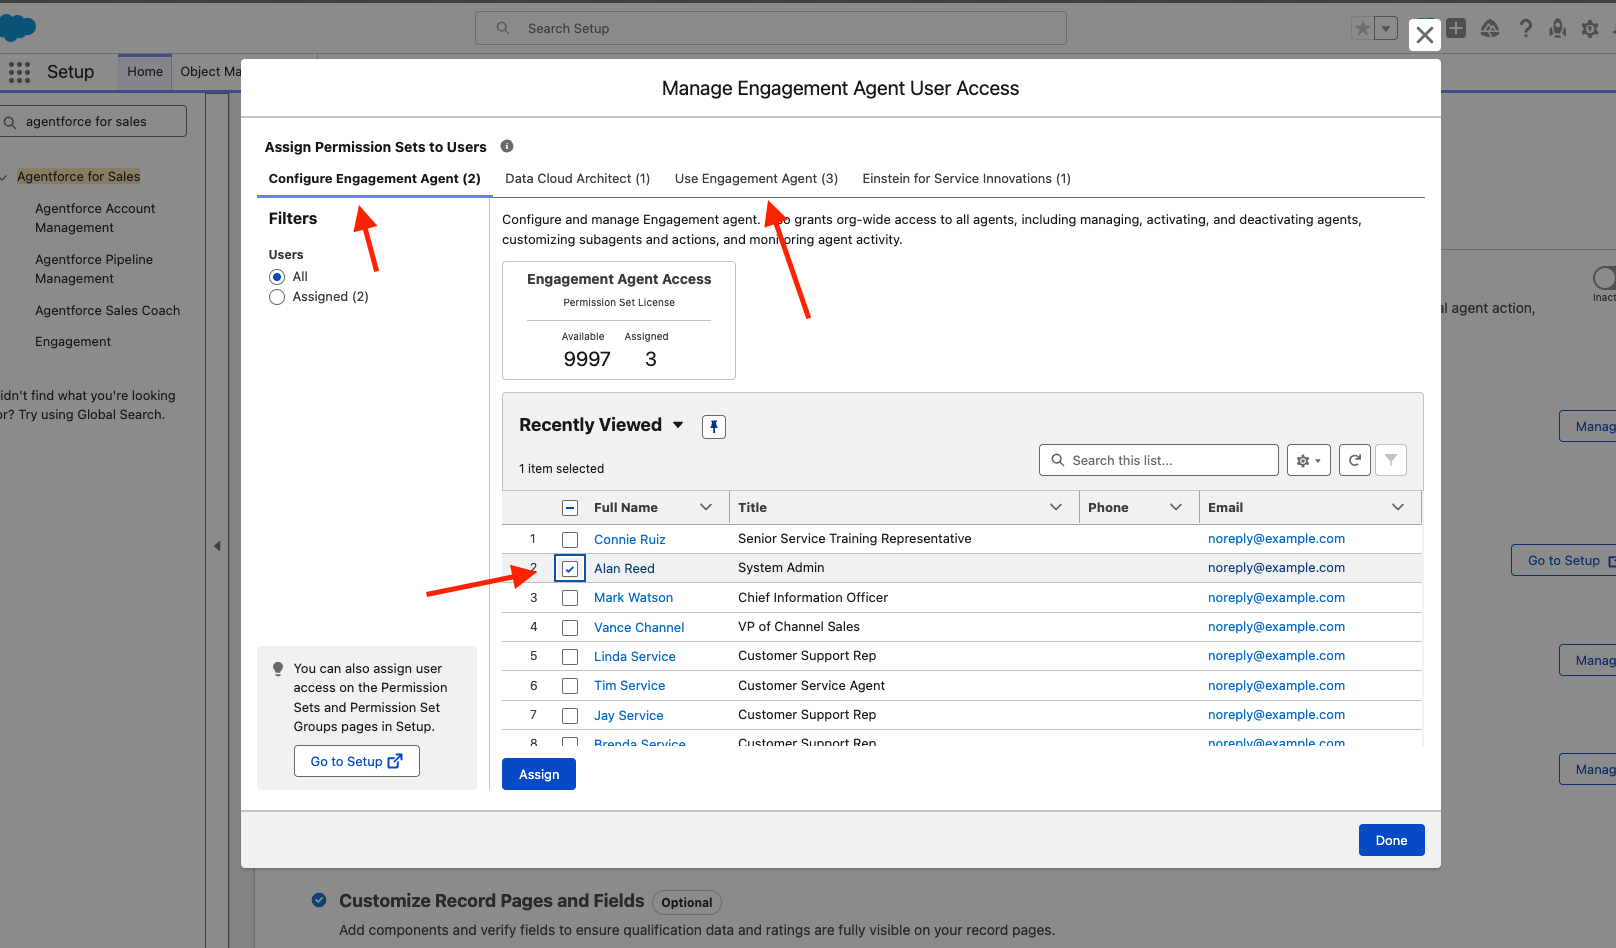Switch to Use Engagement Agent tab
The width and height of the screenshot is (1616, 948).
(x=756, y=179)
